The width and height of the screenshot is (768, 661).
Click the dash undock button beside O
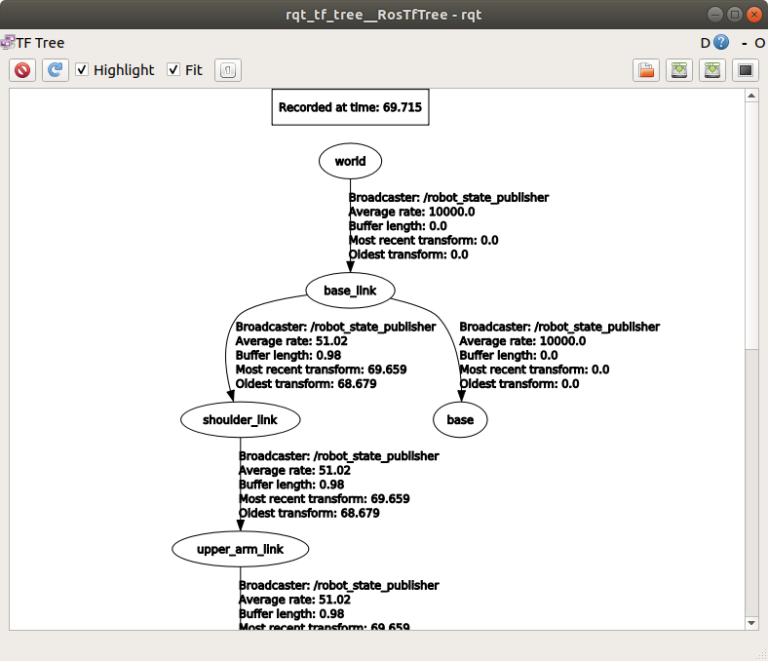pos(745,43)
